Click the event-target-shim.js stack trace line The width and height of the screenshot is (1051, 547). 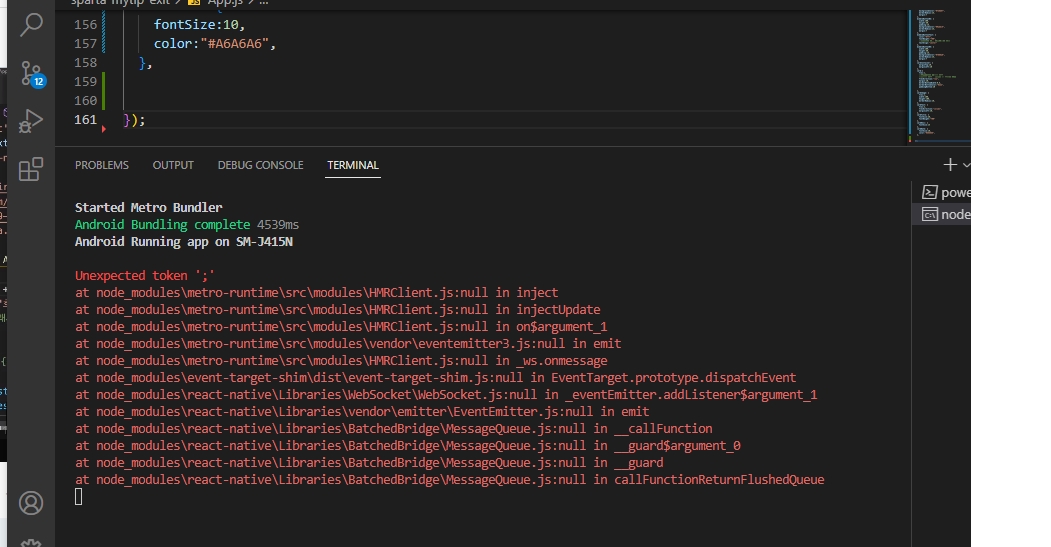tap(436, 377)
